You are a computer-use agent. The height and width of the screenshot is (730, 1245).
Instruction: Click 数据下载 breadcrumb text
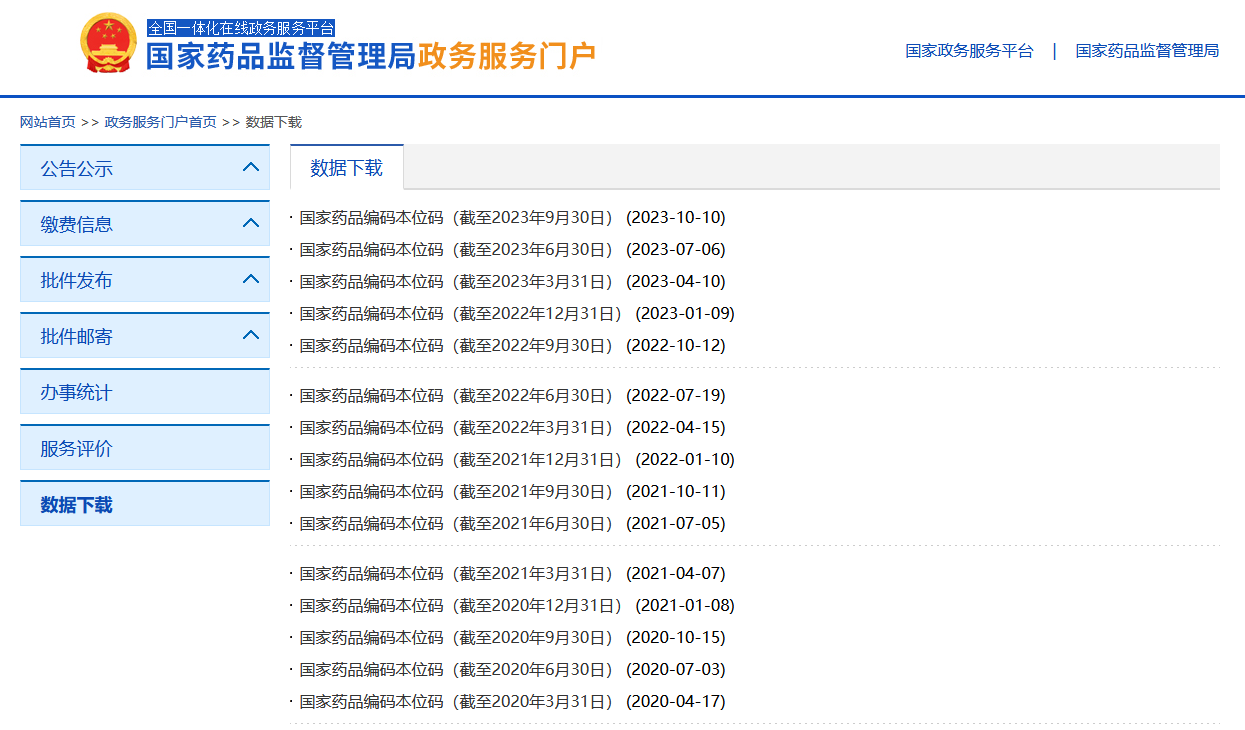point(274,122)
